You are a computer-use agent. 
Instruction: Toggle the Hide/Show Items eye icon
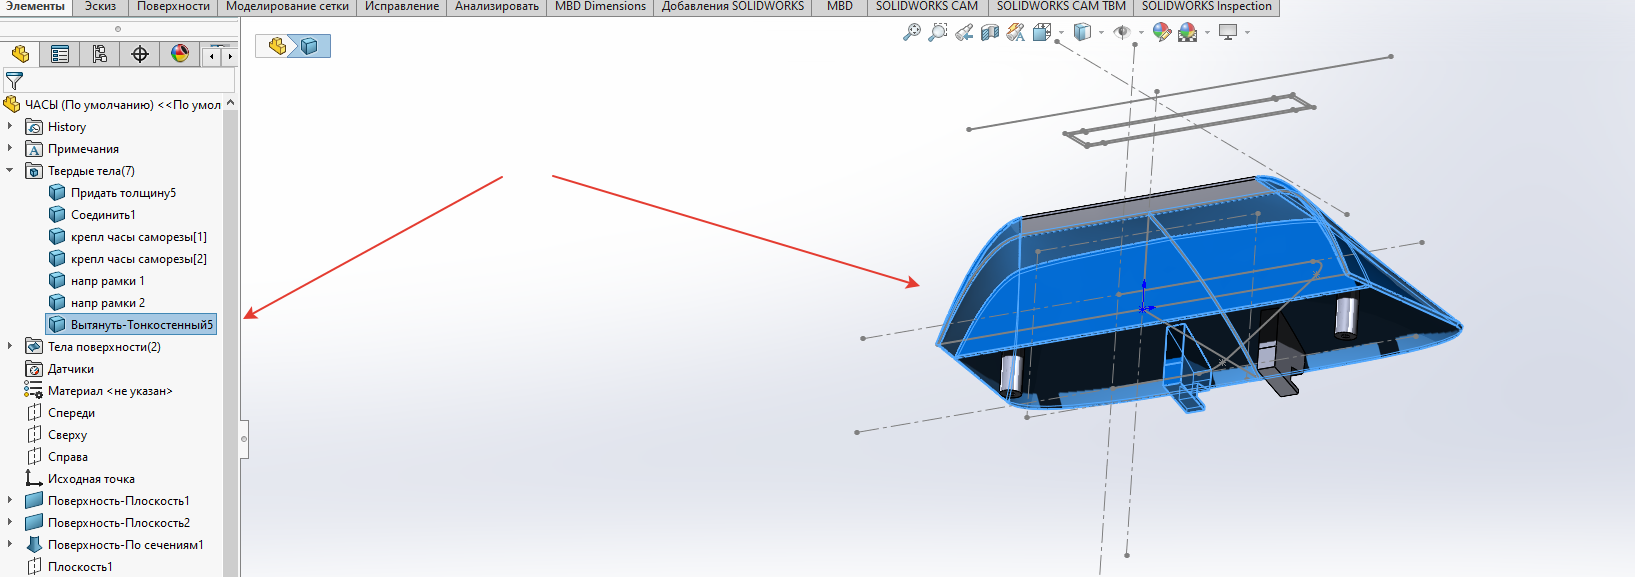pos(1122,32)
